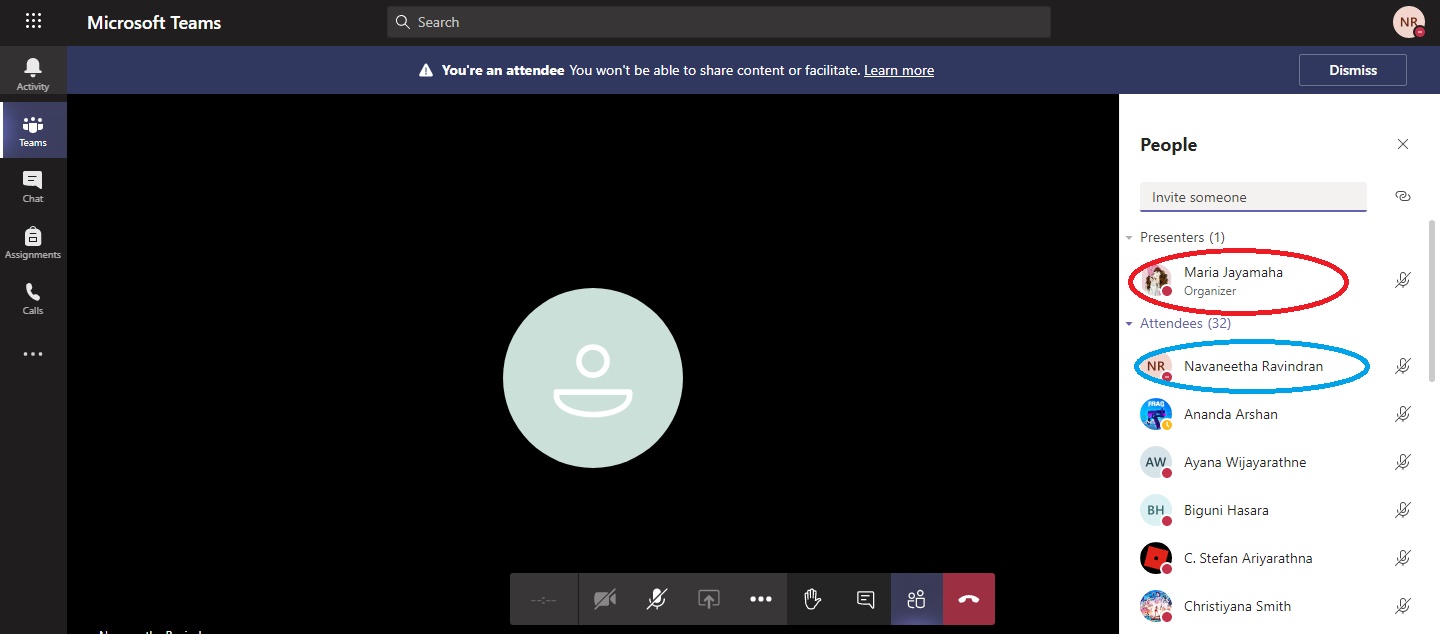Copy the meeting invite link
1440x634 pixels.
(1402, 196)
